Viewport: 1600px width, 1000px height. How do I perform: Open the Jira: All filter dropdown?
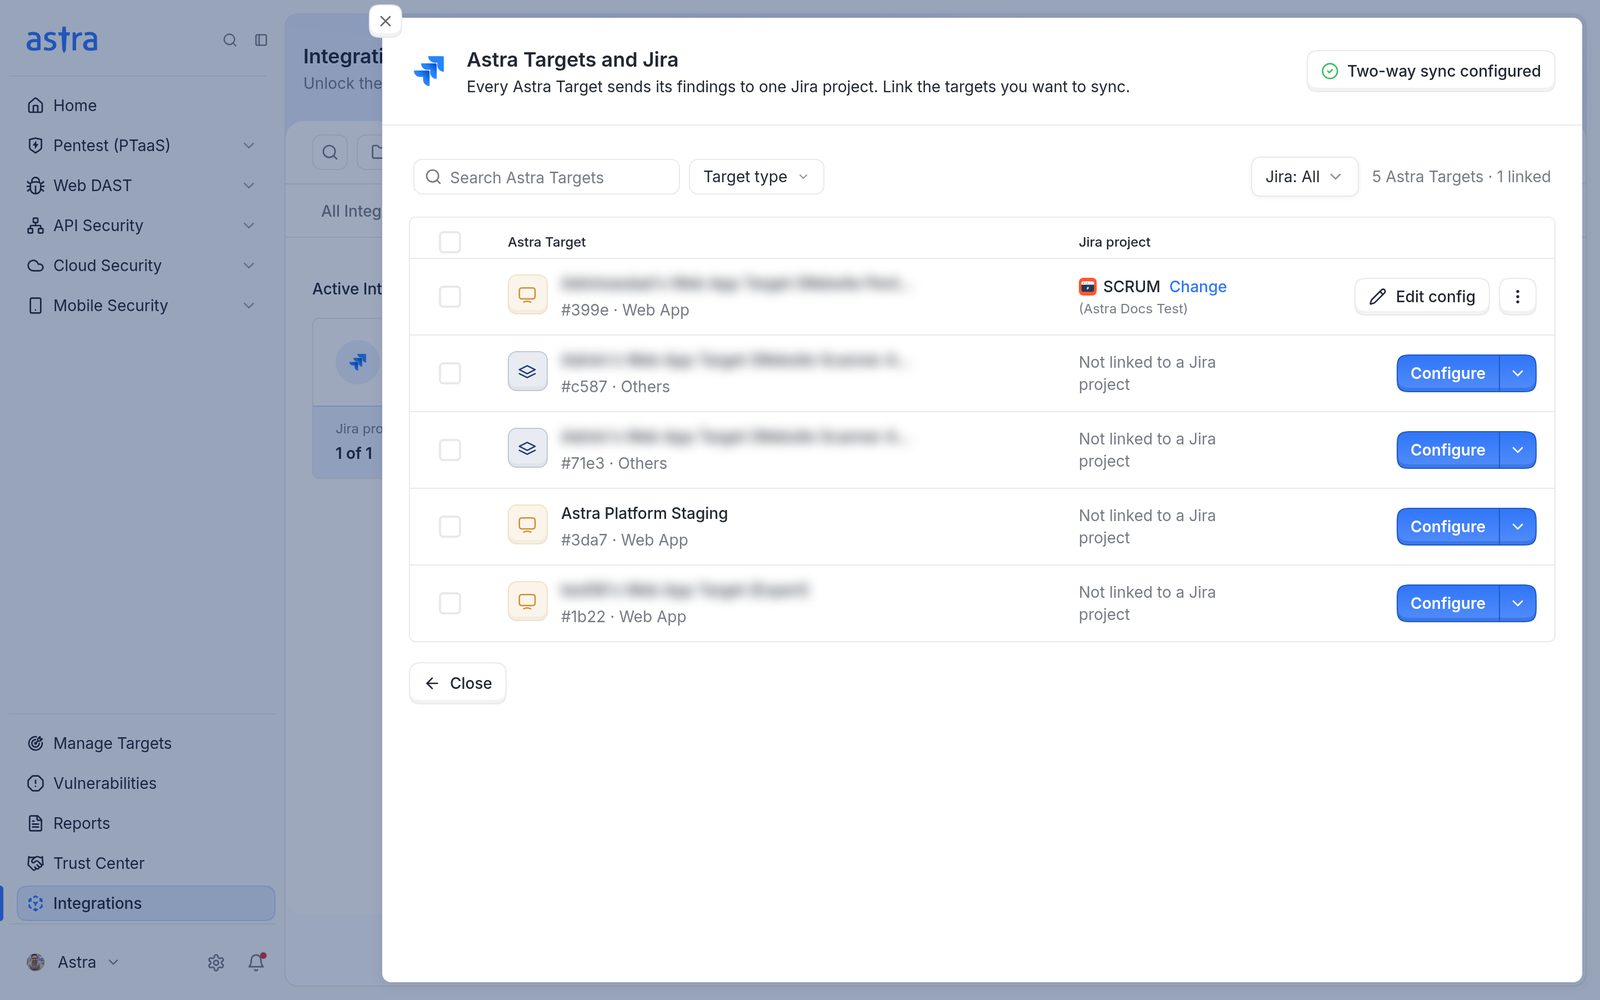pos(1304,177)
